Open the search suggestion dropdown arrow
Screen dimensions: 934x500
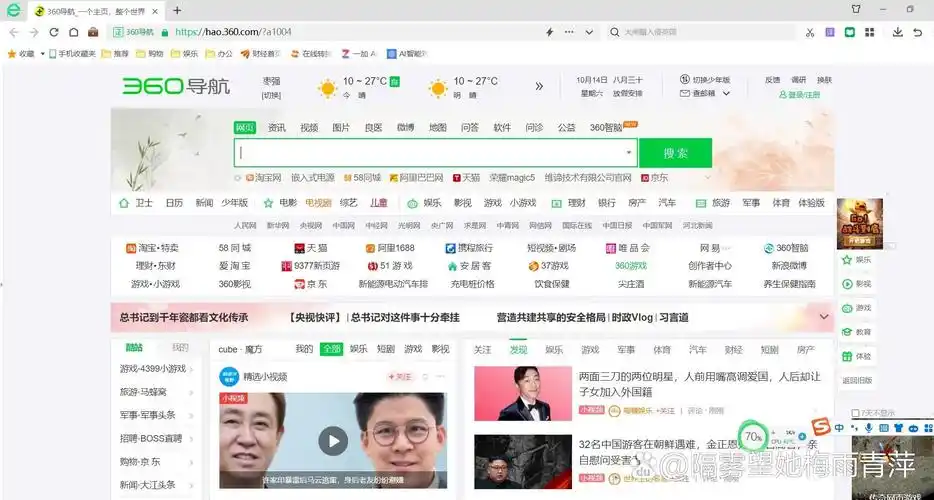click(x=628, y=153)
